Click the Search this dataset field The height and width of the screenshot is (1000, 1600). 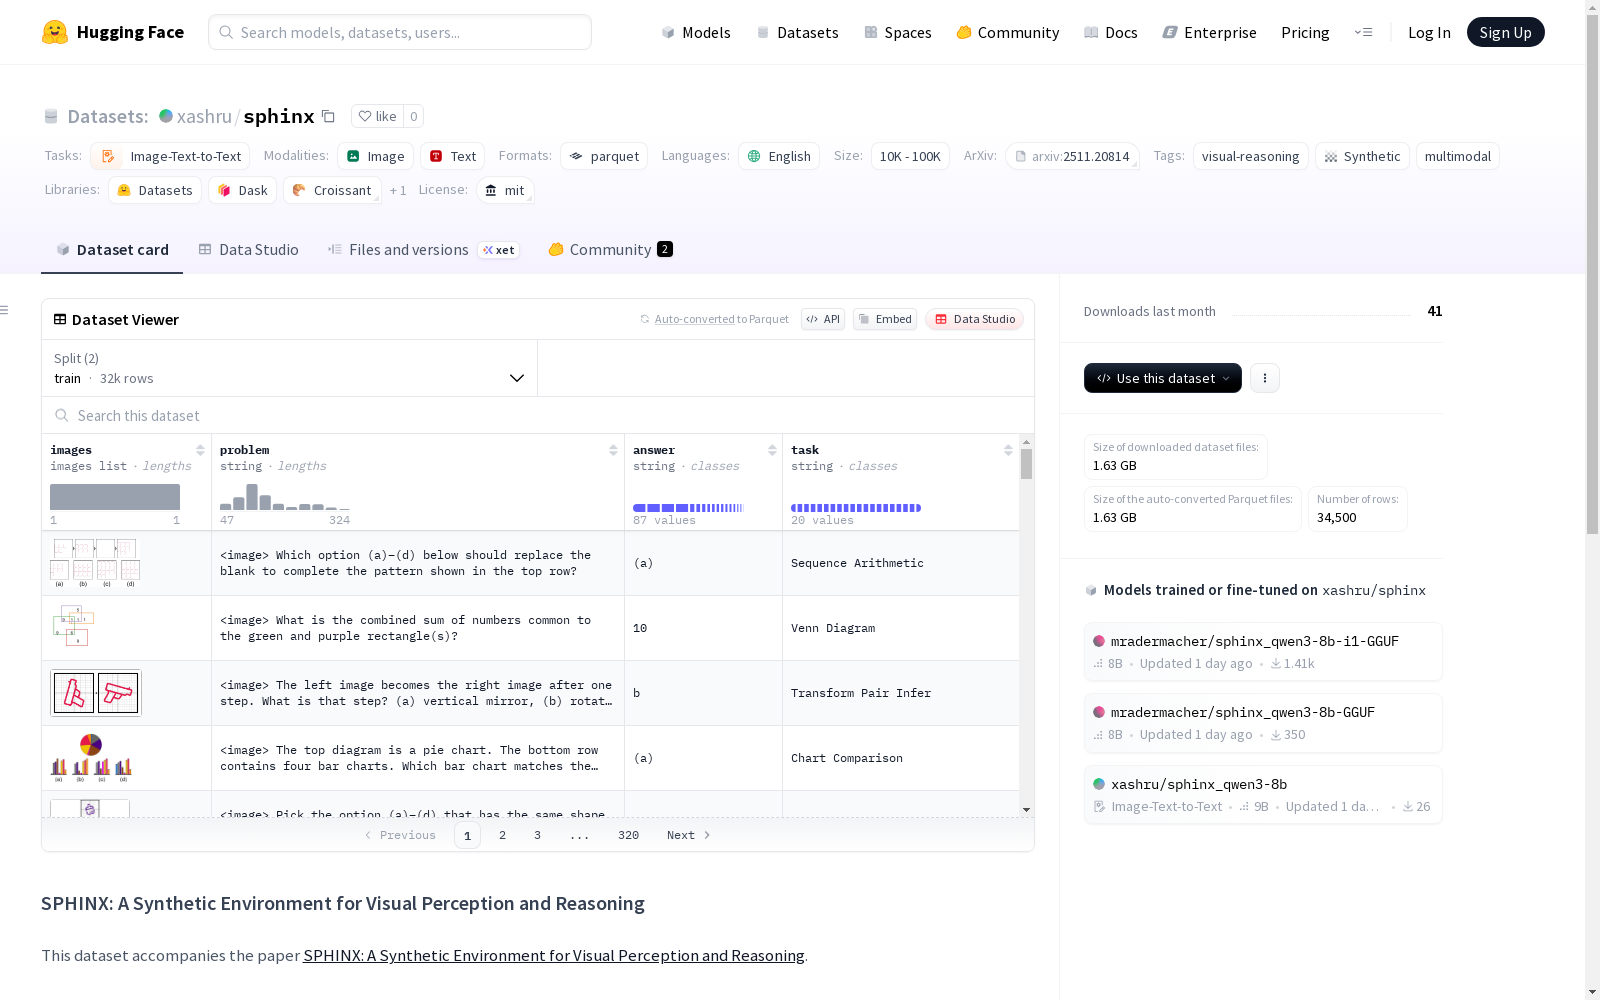tap(538, 415)
